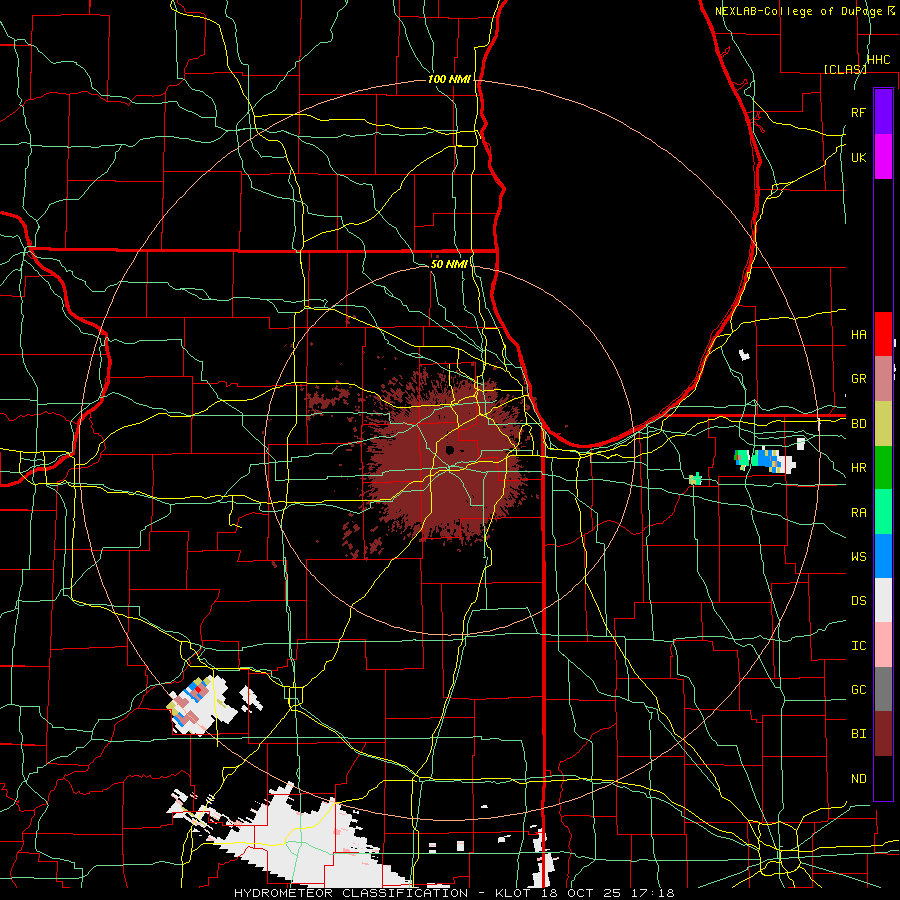
Task: Click the "RA" legend label
Action: [858, 513]
